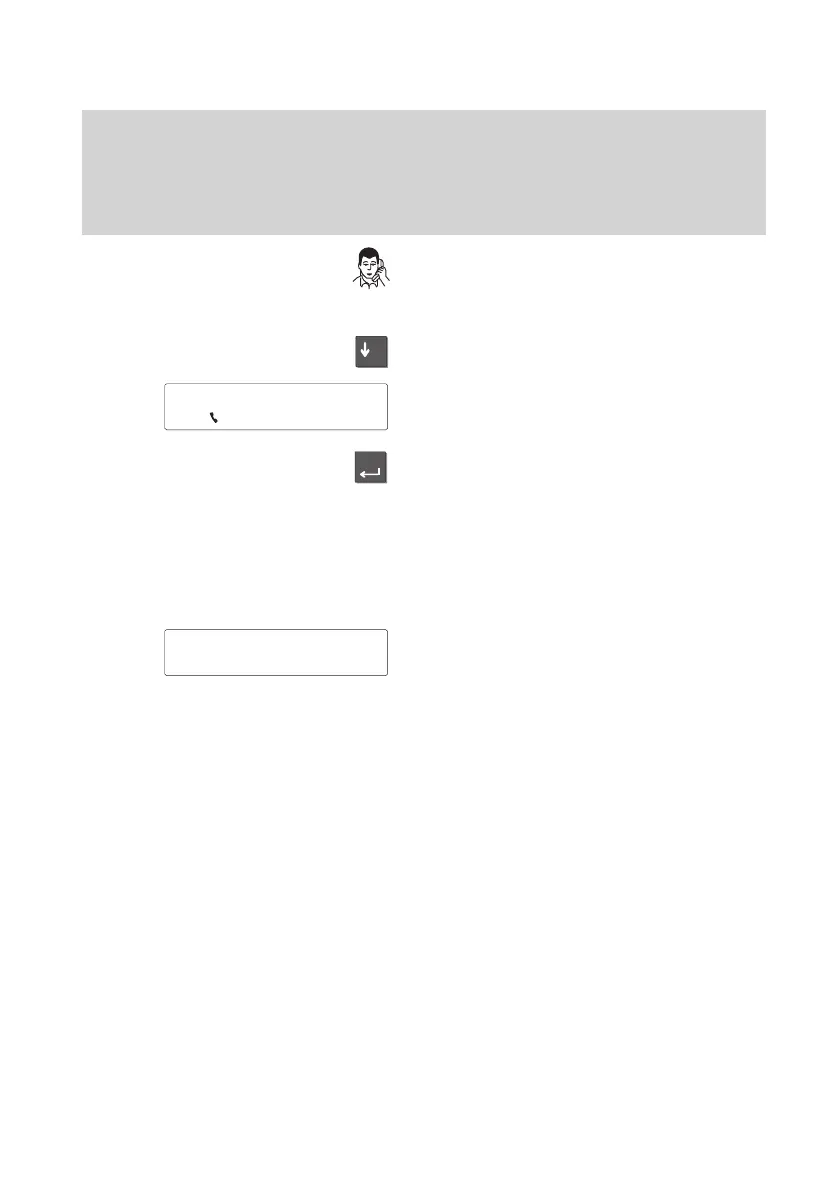The image size is (839, 1193).
Task: Tap the dark key with return arrow
Action: (x=371, y=467)
